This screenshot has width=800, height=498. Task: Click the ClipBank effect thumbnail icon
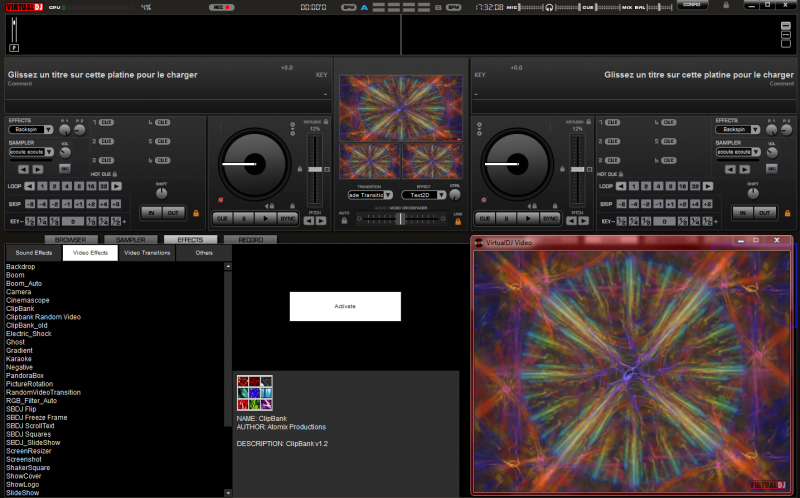point(254,393)
